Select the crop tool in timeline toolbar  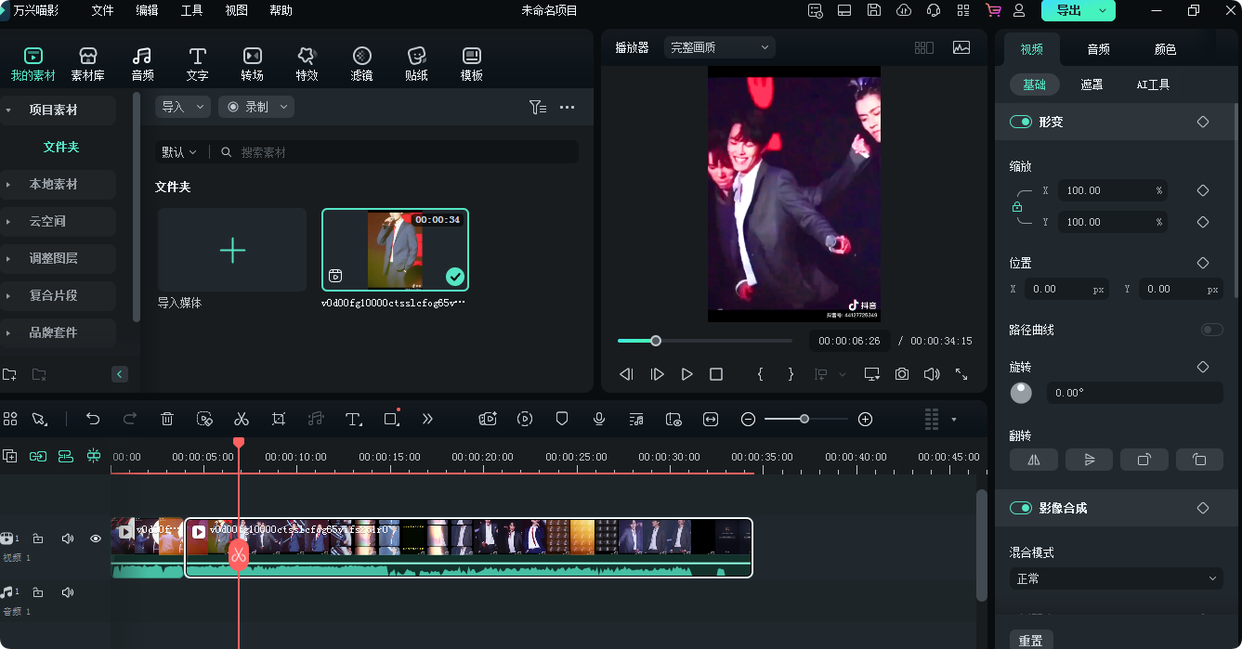pyautogui.click(x=278, y=419)
